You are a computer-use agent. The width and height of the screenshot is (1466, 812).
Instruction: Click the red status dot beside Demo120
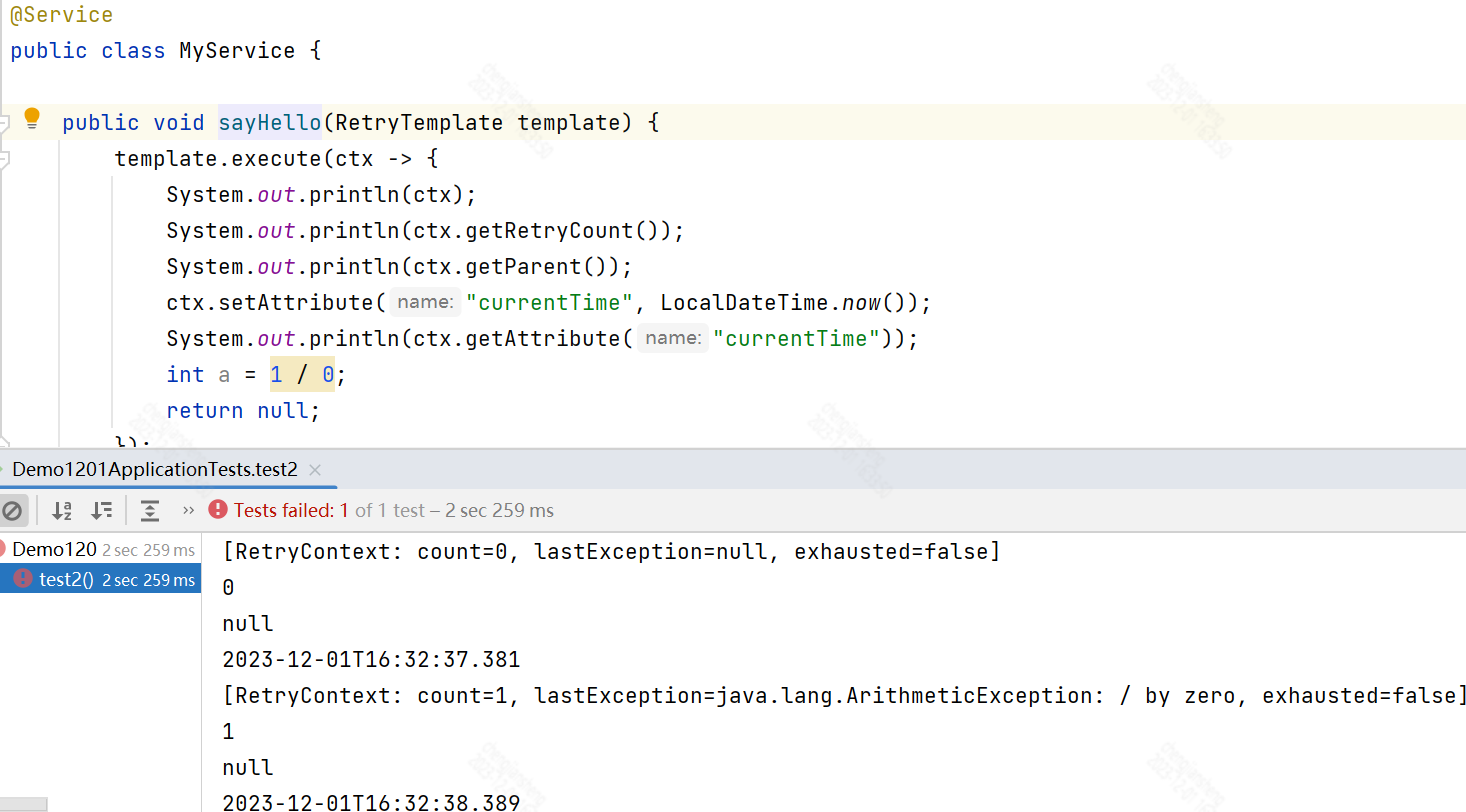[4, 549]
